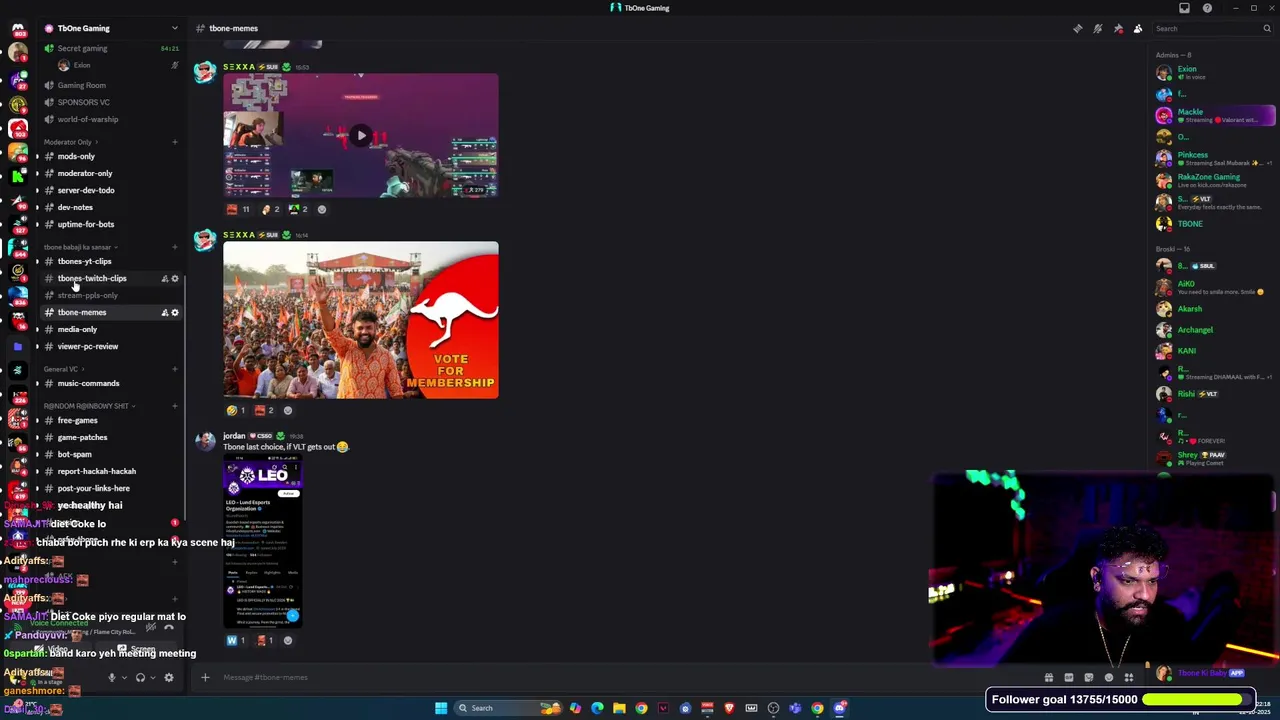Viewport: 1280px width, 720px height.
Task: Add a channel to Moderator Only category
Action: coord(174,142)
